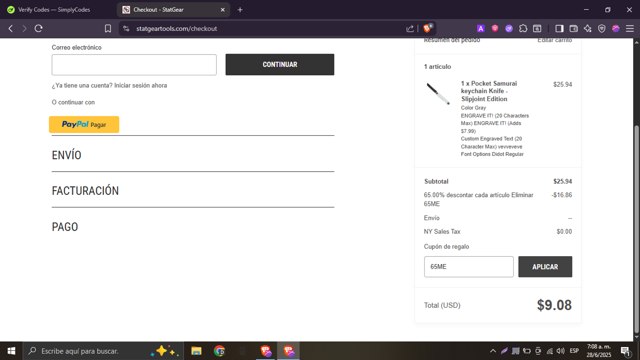Close the Checkout StatGear tab

(222, 9)
